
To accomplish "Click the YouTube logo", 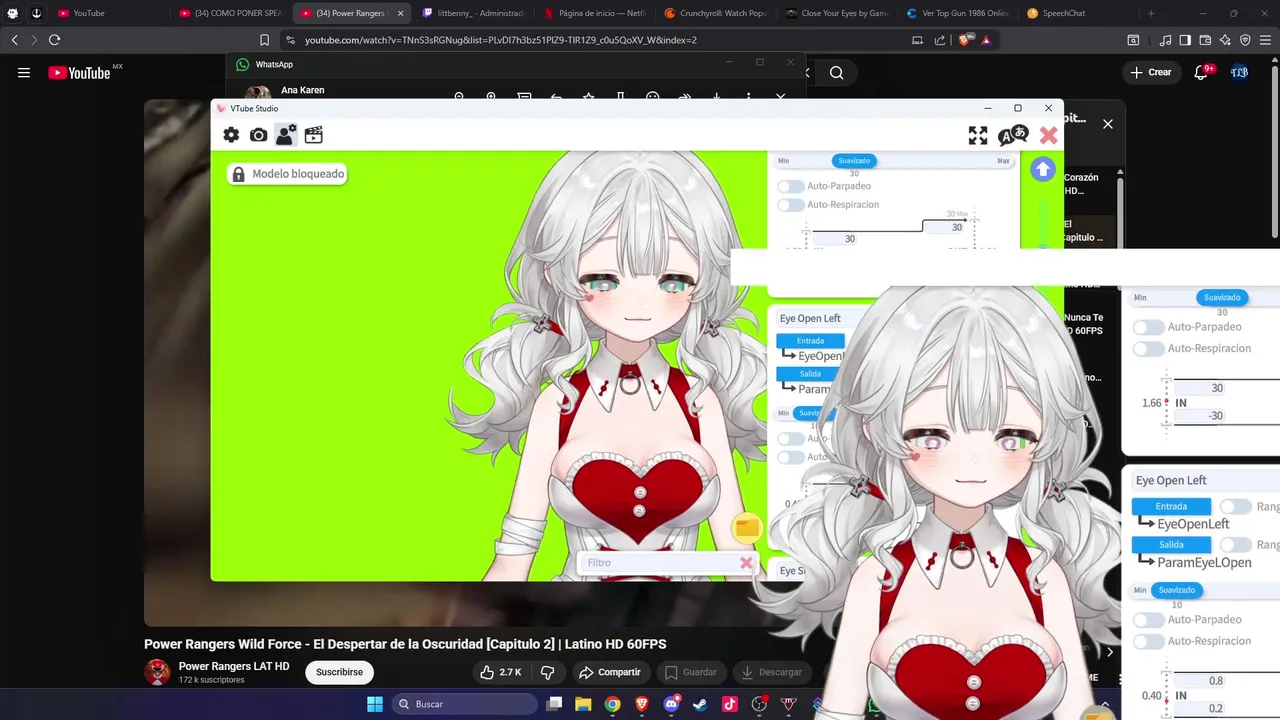I will coord(79,73).
